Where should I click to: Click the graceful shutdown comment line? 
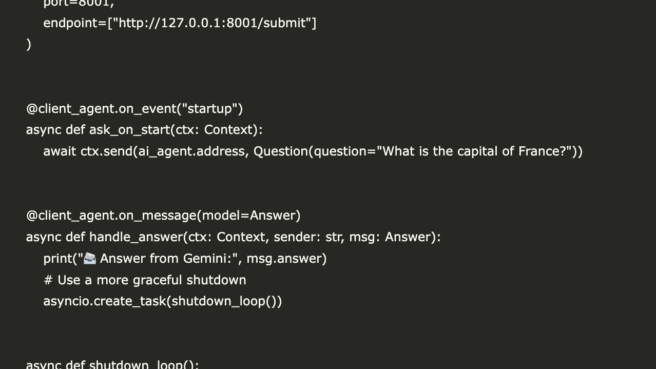[x=145, y=280]
